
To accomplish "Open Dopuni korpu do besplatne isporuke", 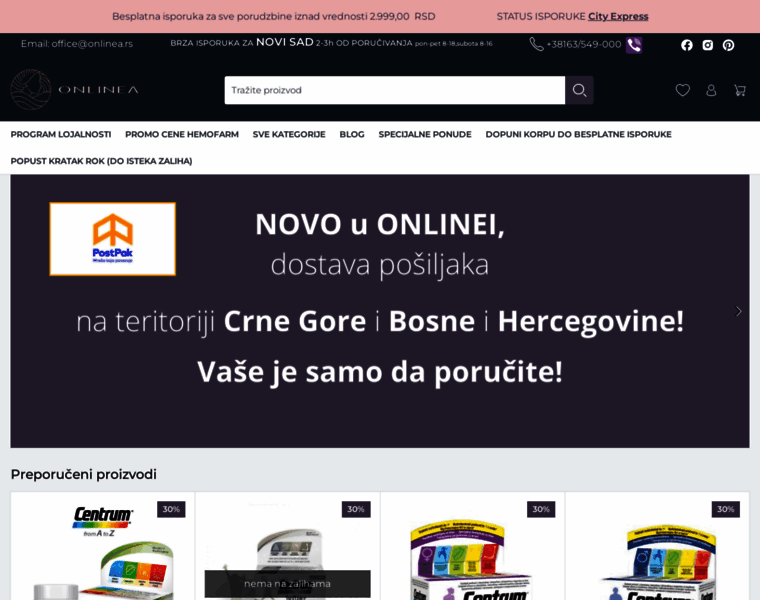I will (578, 134).
